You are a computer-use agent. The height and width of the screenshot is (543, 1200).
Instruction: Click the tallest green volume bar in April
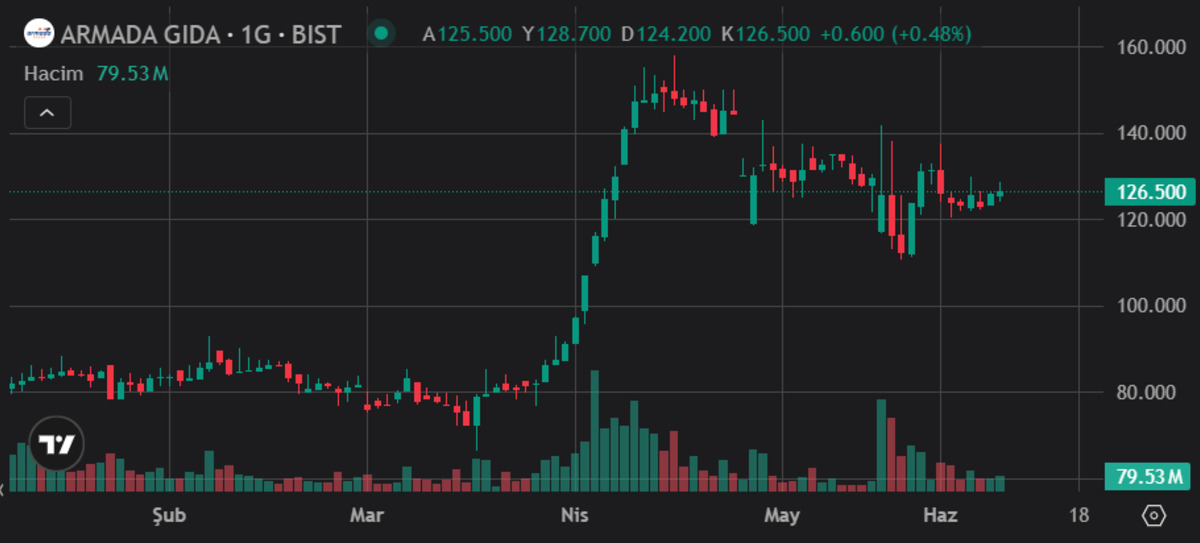tap(595, 431)
